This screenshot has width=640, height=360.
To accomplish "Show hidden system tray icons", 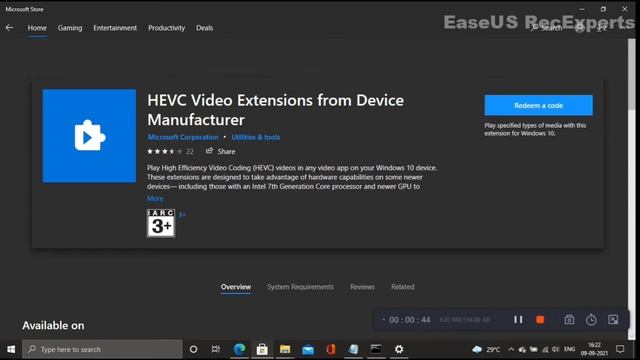I will pyautogui.click(x=511, y=349).
